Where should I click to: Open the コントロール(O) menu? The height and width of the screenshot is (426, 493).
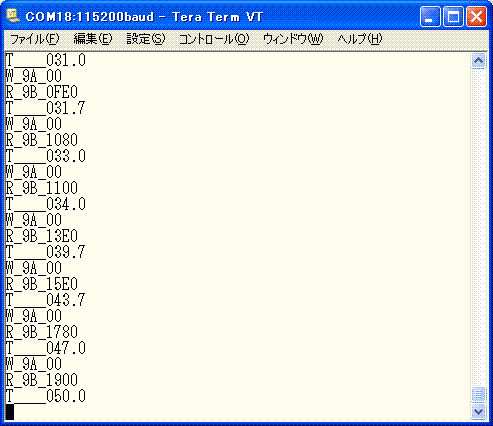[x=214, y=39]
